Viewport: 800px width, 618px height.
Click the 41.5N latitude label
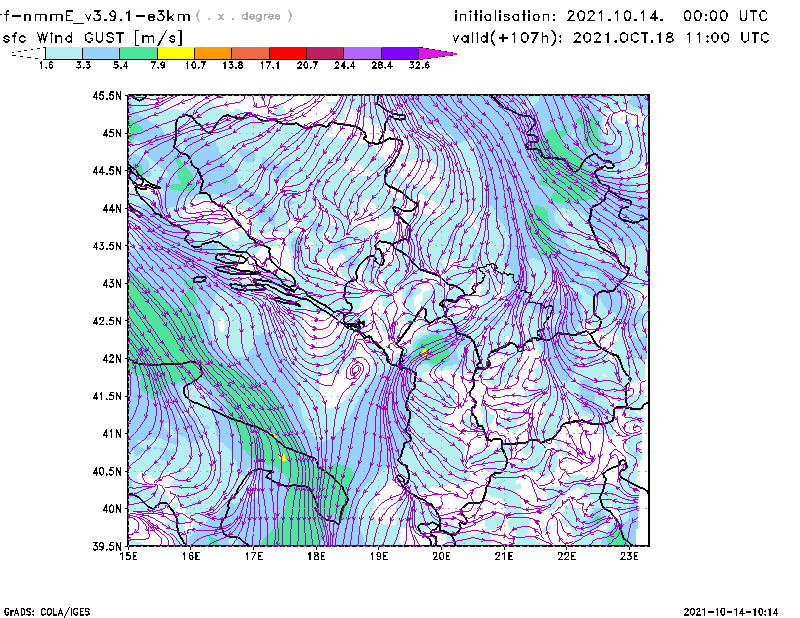107,396
